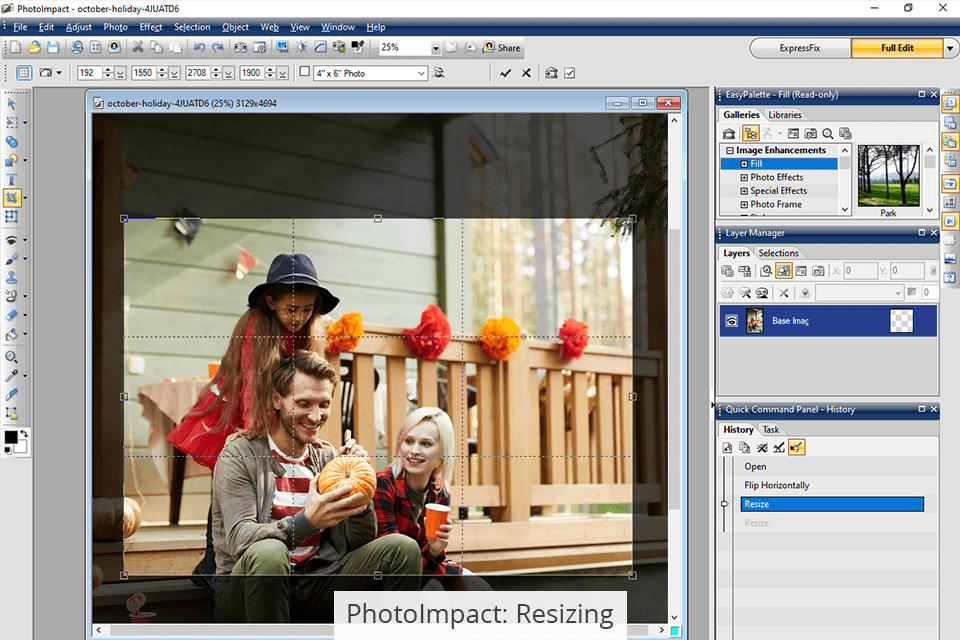Open the File menu
The image size is (960, 640).
coord(20,27)
